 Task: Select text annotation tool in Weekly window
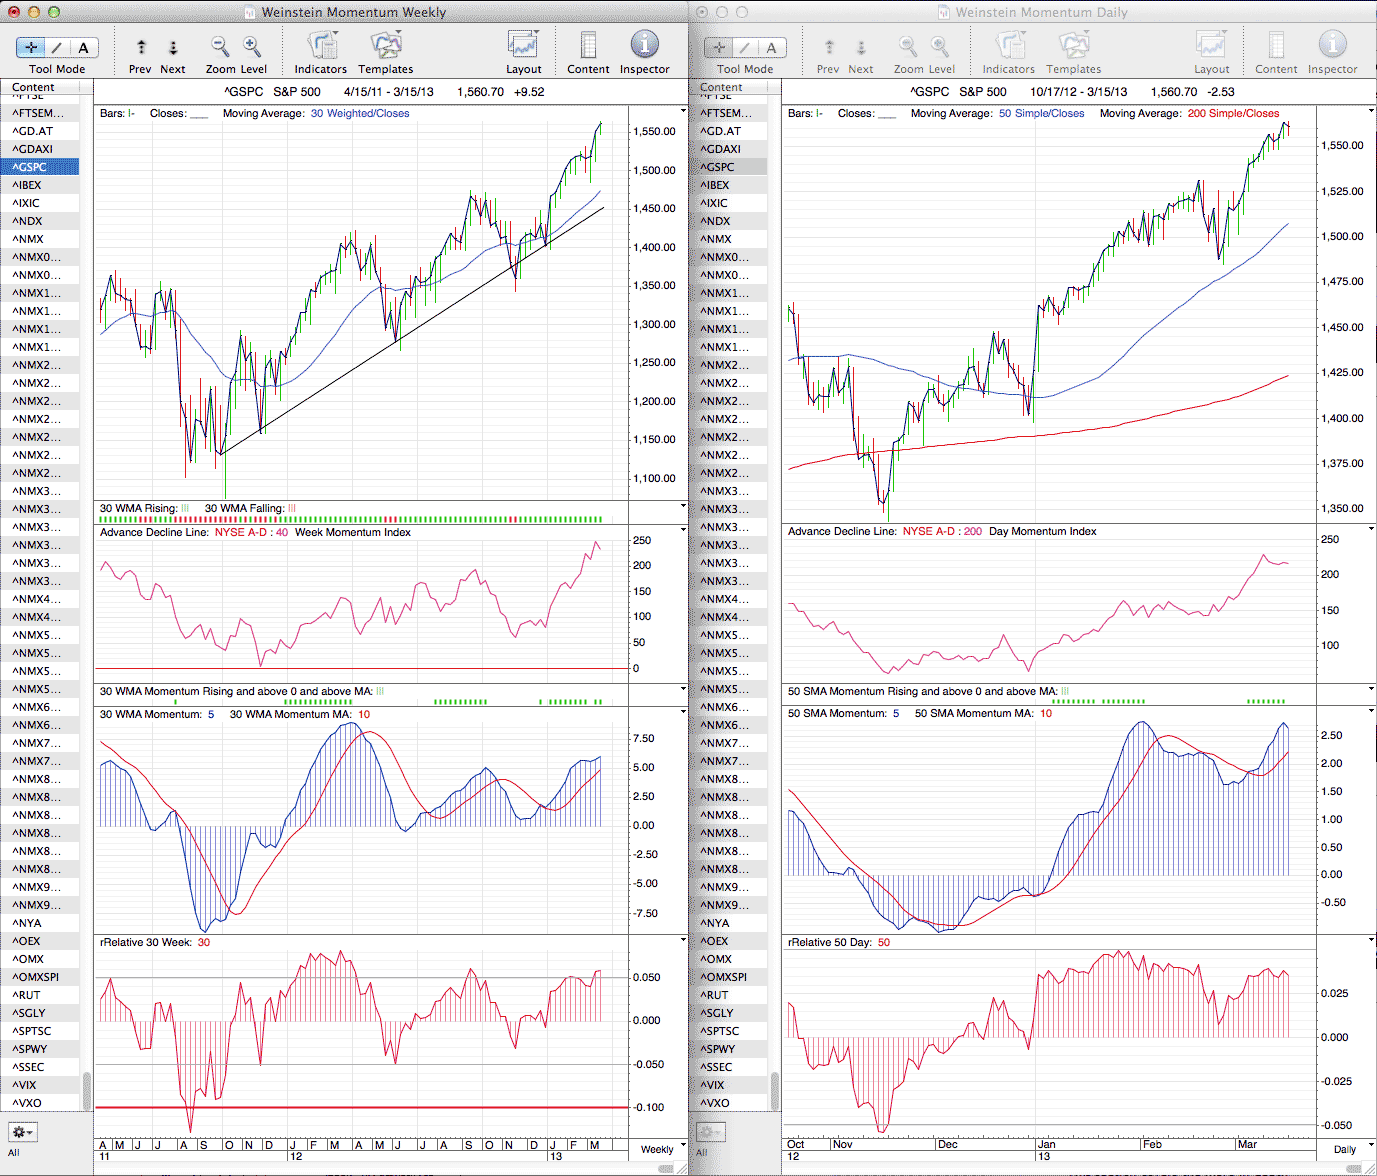[84, 47]
